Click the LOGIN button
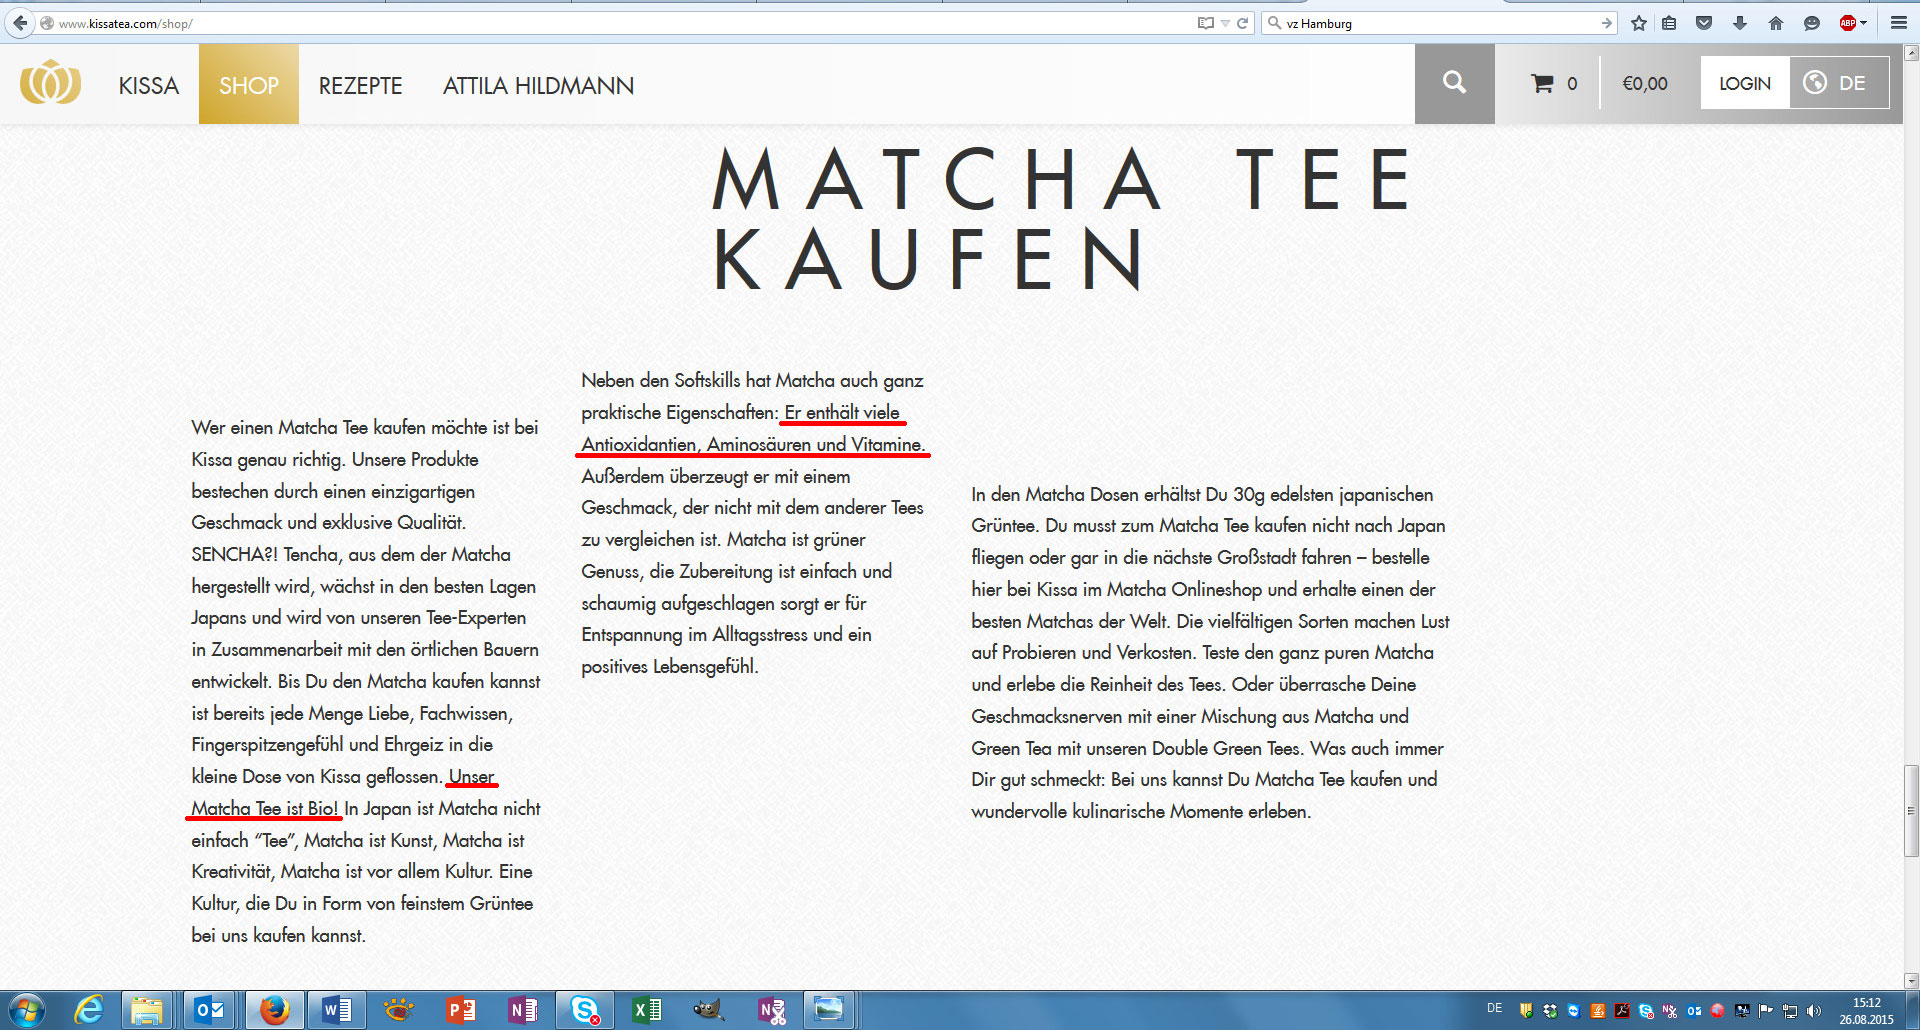 1745,84
